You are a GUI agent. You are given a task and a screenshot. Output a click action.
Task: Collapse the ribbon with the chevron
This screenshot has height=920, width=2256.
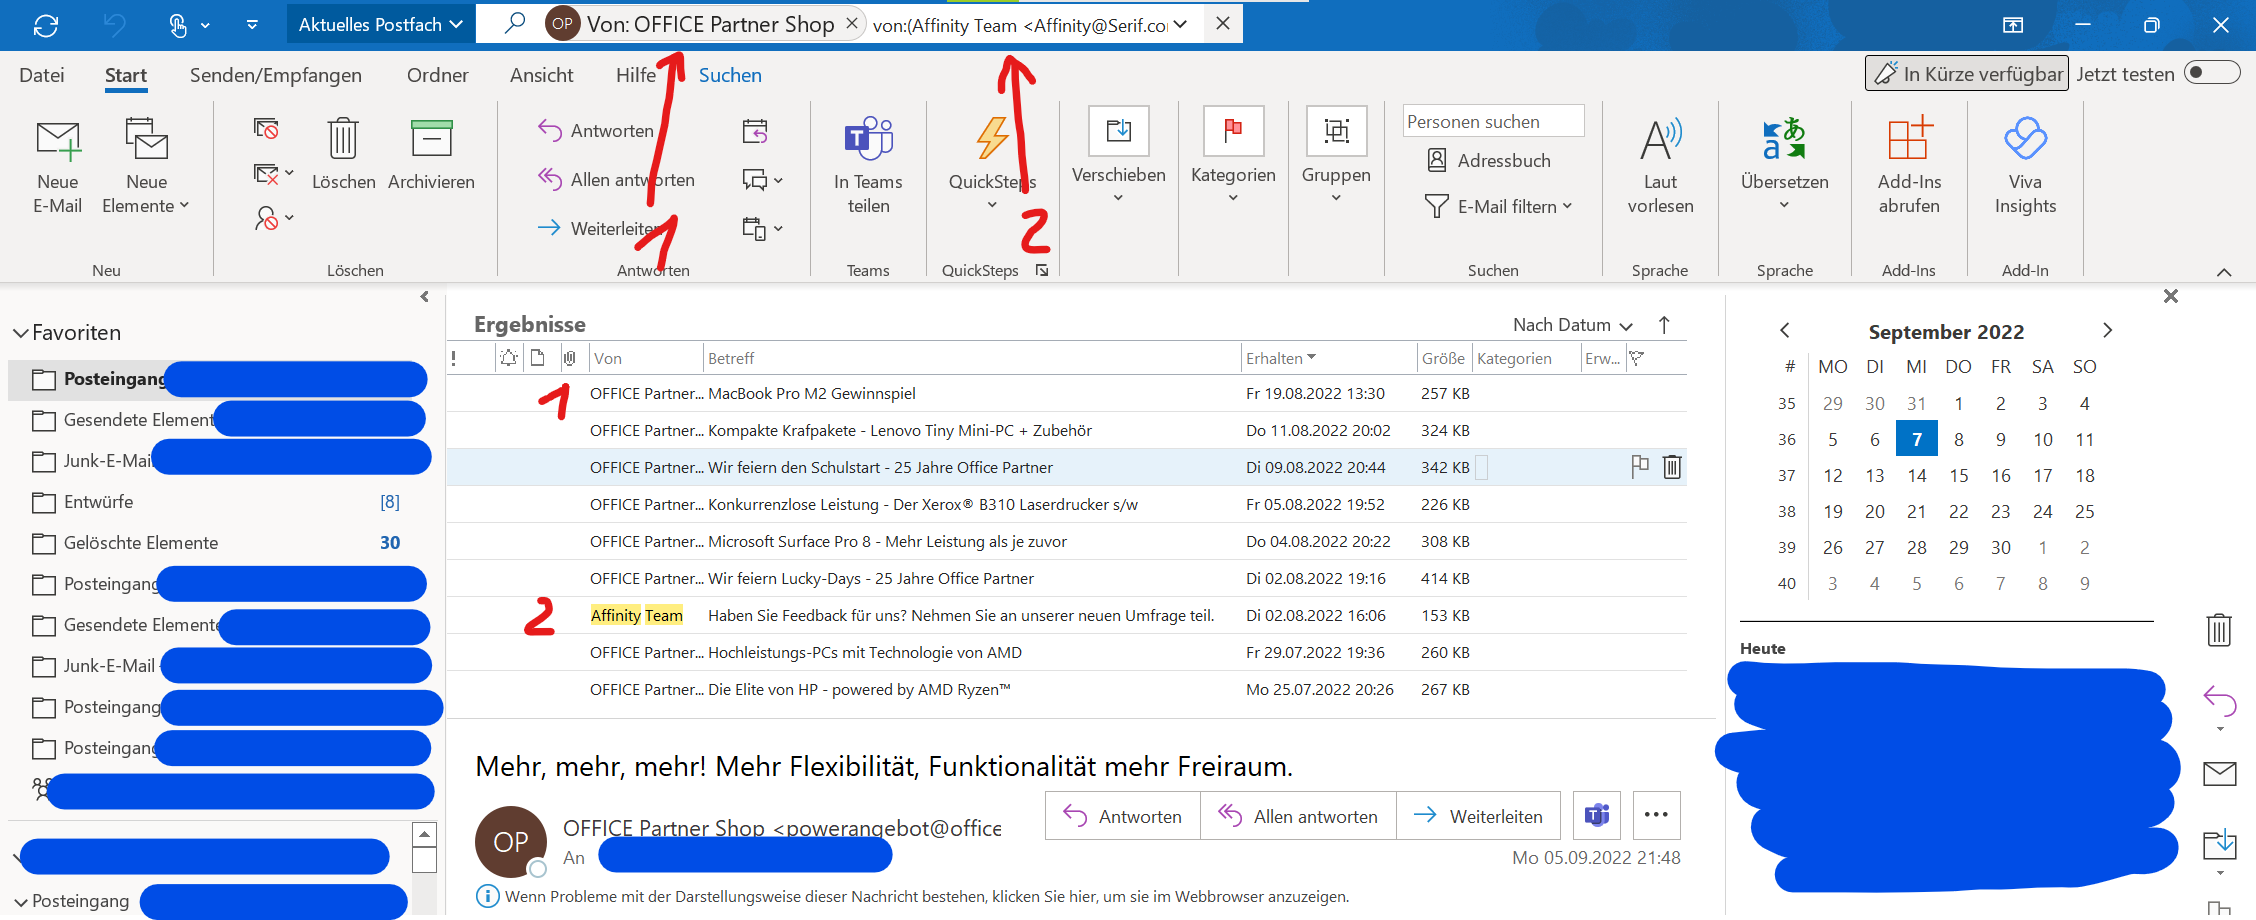point(2224,272)
